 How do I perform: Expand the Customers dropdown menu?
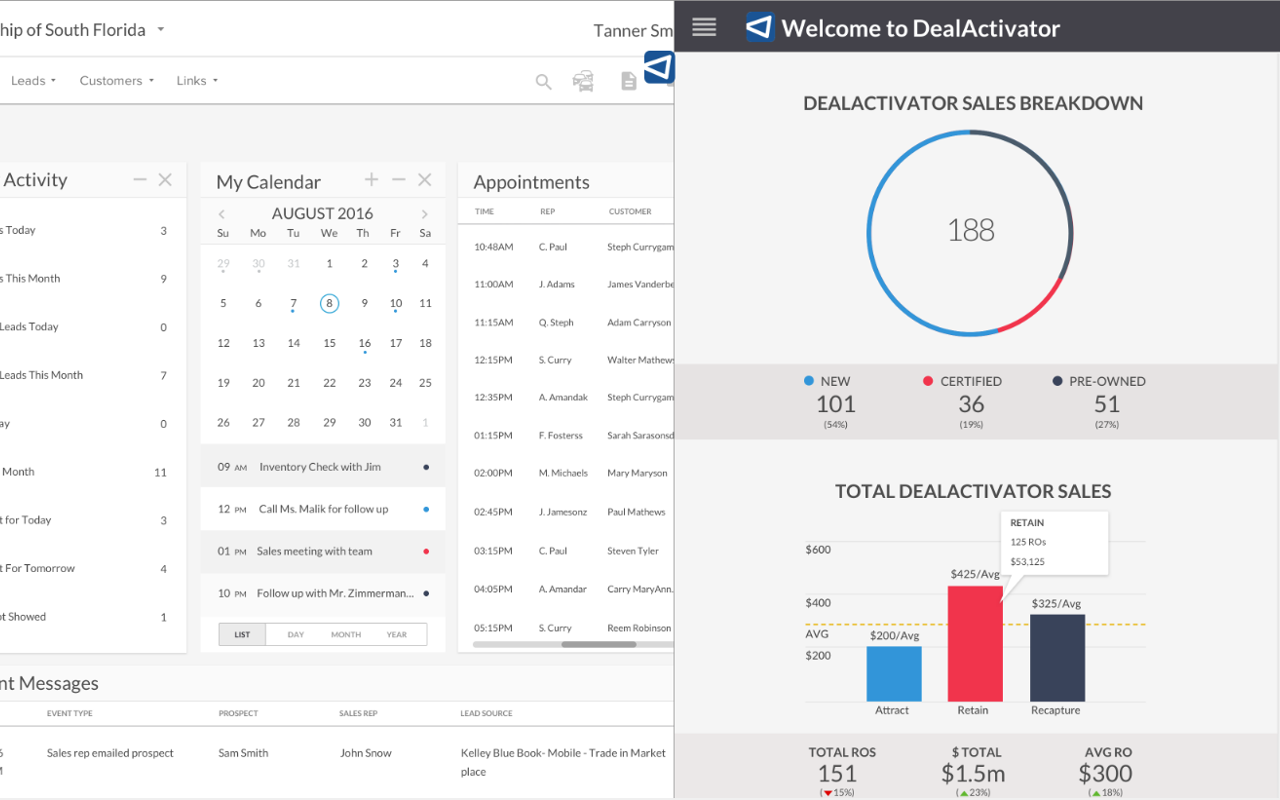[116, 81]
